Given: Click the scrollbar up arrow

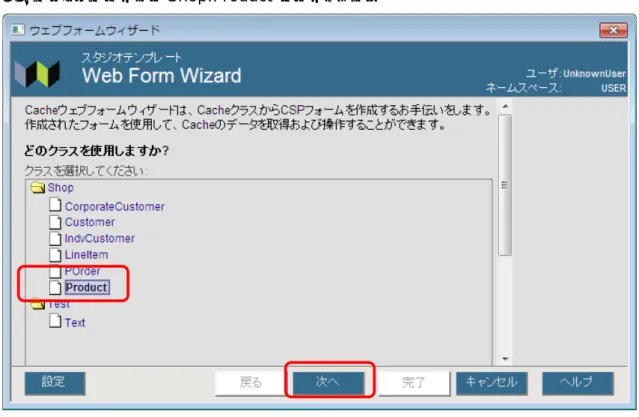Looking at the screenshot, I should (505, 107).
